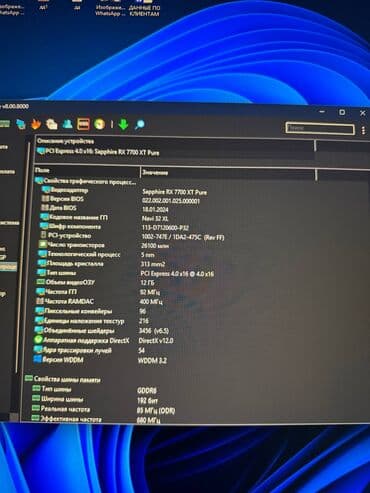Image resolution: width=370 pixels, height=493 pixels.
Task: Select value 1002-747E / 1DA2-475C (Rev FF)
Action: tap(183, 237)
